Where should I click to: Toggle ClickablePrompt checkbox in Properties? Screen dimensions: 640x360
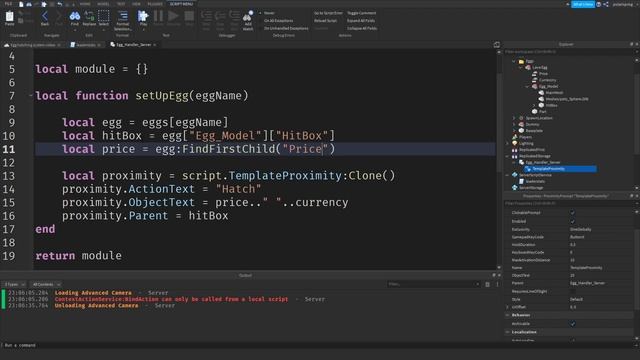(x=572, y=213)
